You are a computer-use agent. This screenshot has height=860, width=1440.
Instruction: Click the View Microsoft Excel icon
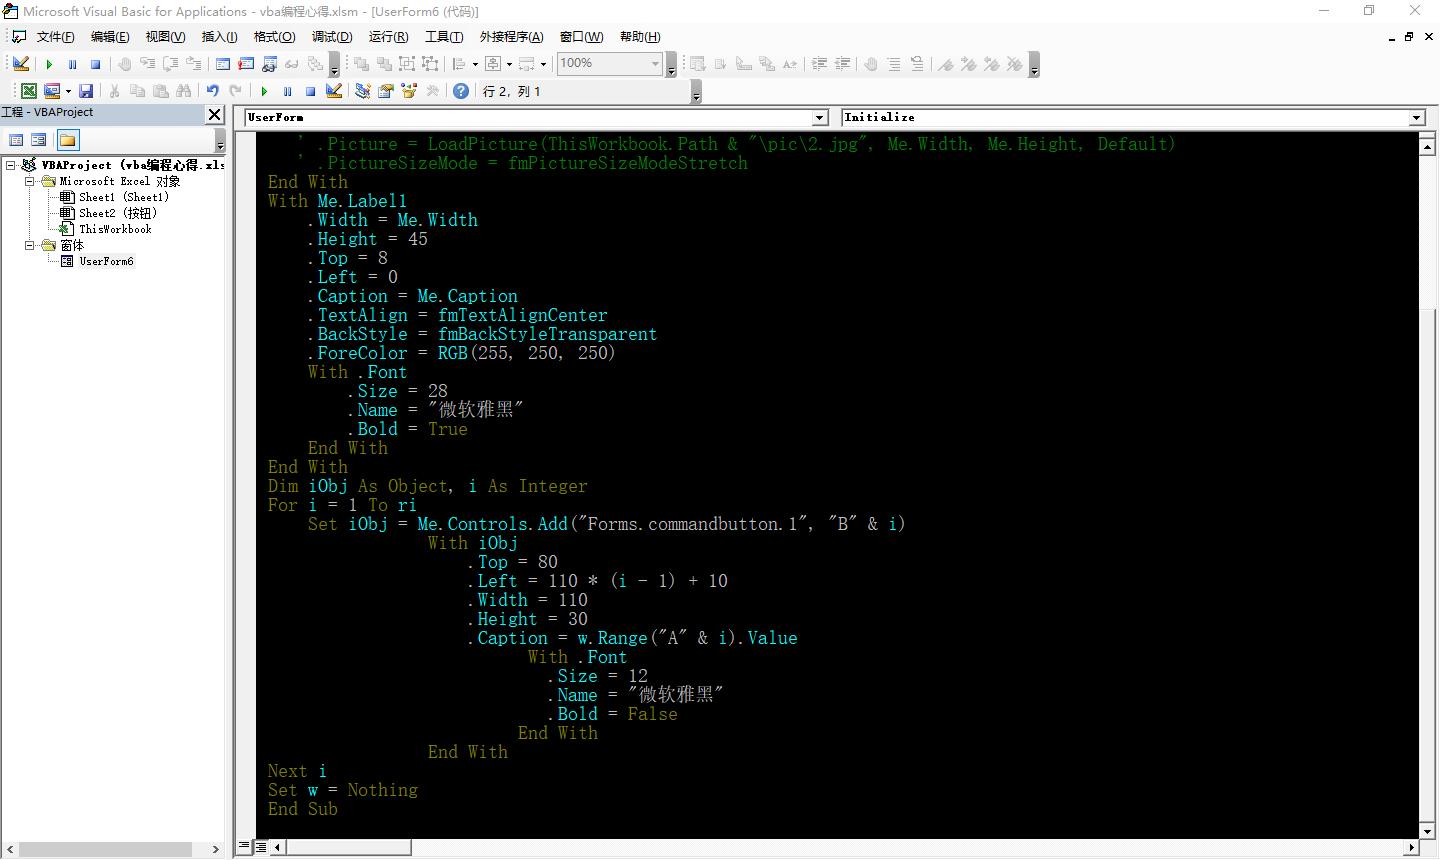[29, 91]
